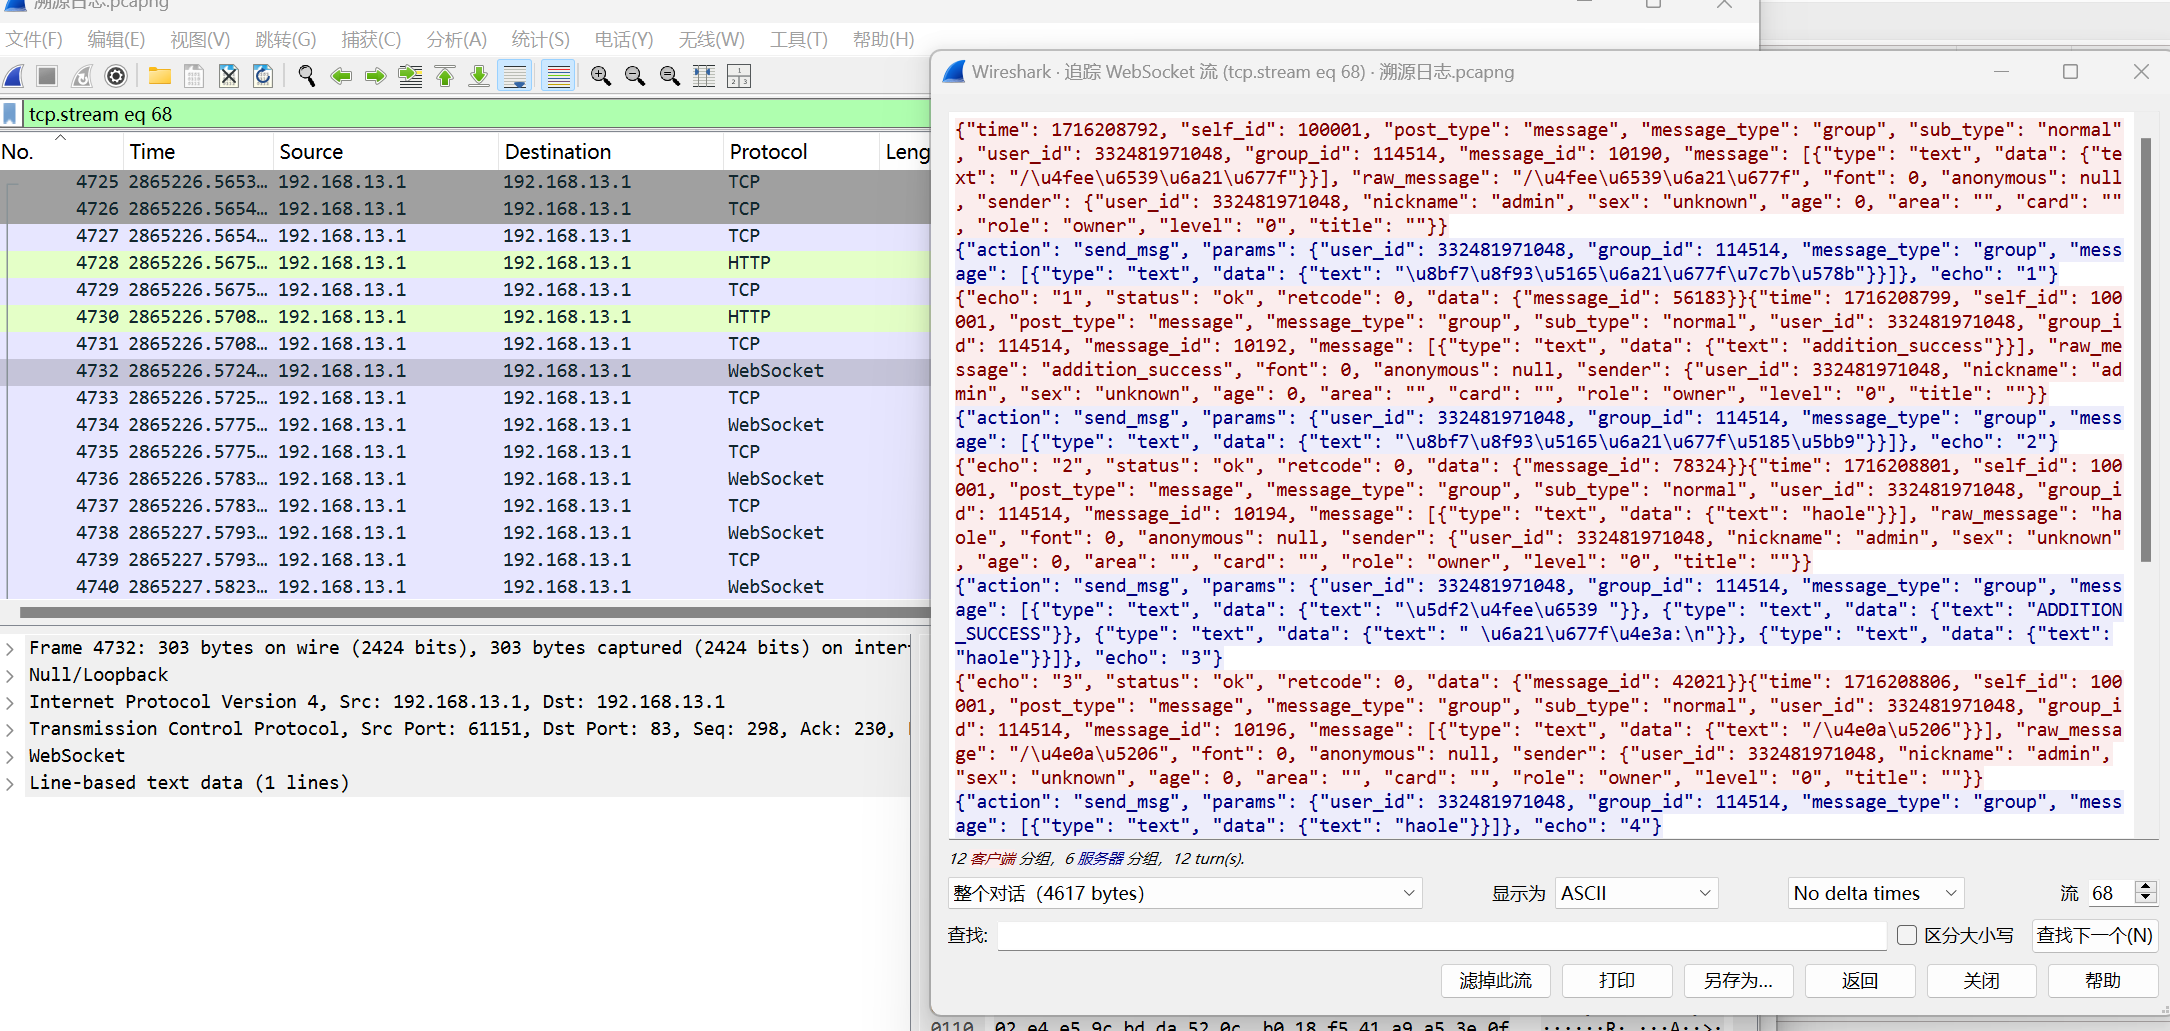
Task: Click the 滤掉此流 button
Action: click(1495, 981)
